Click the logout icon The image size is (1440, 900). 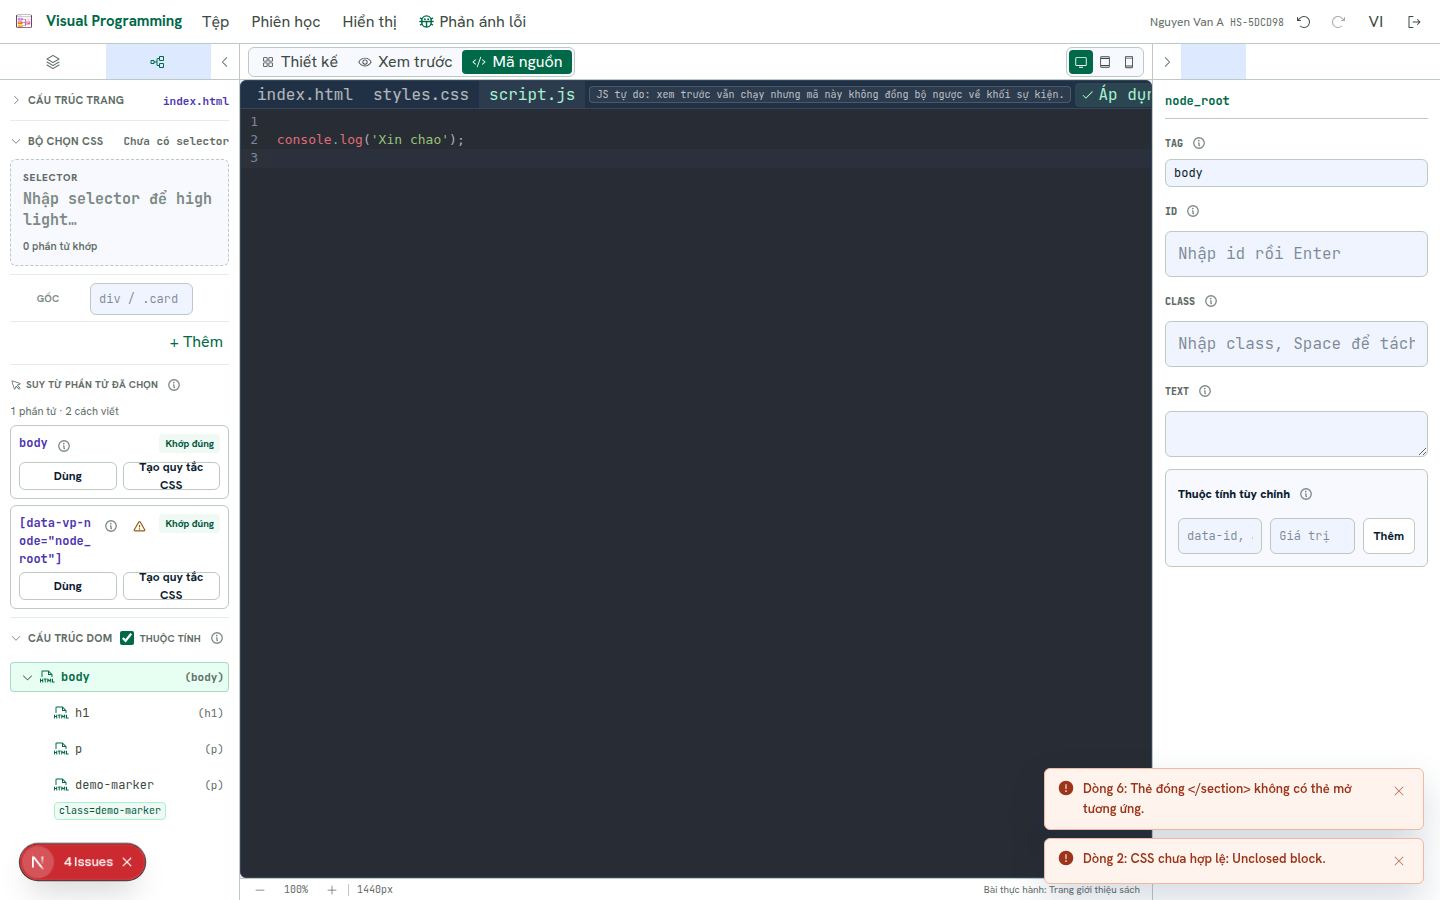click(1414, 22)
